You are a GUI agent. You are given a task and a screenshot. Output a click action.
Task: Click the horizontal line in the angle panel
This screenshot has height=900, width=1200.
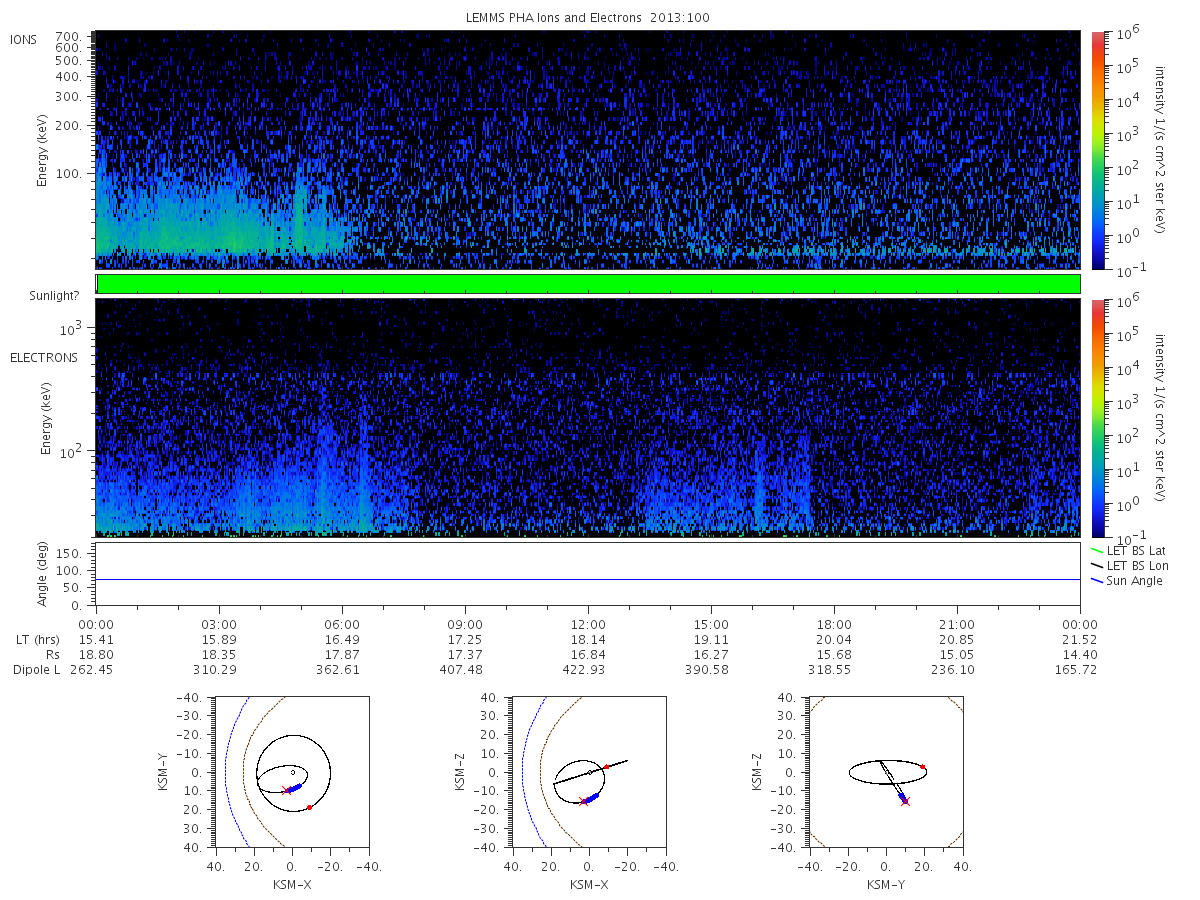click(x=588, y=579)
